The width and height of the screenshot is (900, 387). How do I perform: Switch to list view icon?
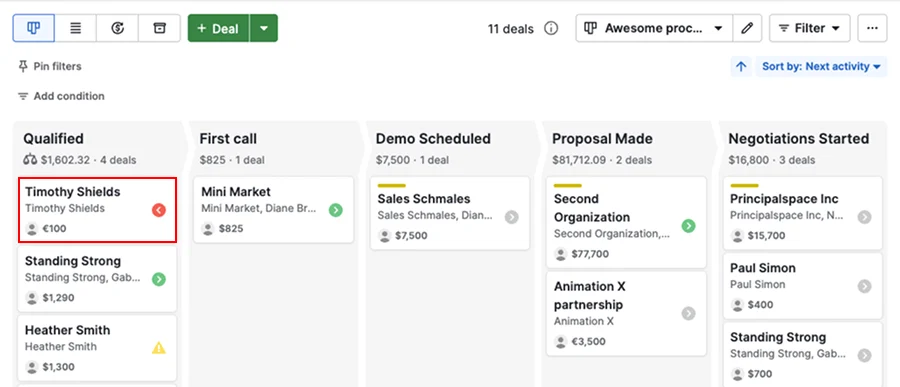(76, 28)
